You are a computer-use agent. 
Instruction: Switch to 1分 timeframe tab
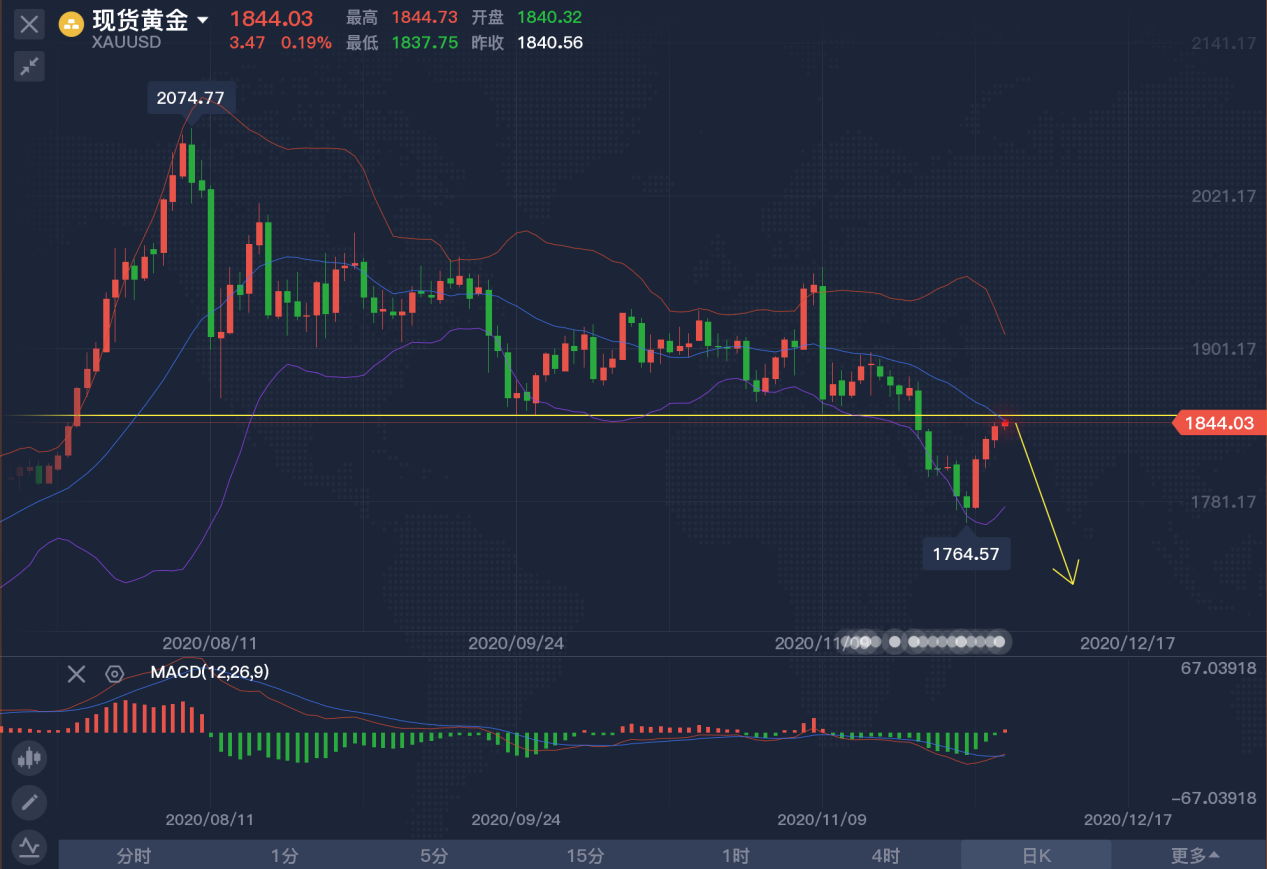[x=284, y=855]
